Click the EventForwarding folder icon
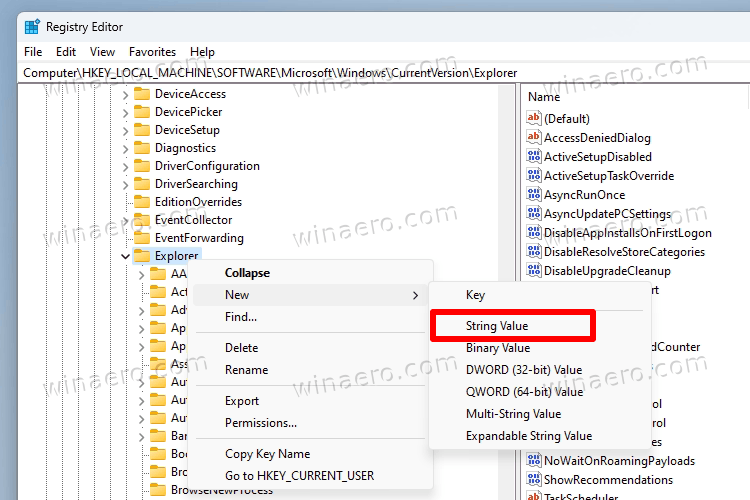Screen dimensions: 750x500 click(142, 238)
